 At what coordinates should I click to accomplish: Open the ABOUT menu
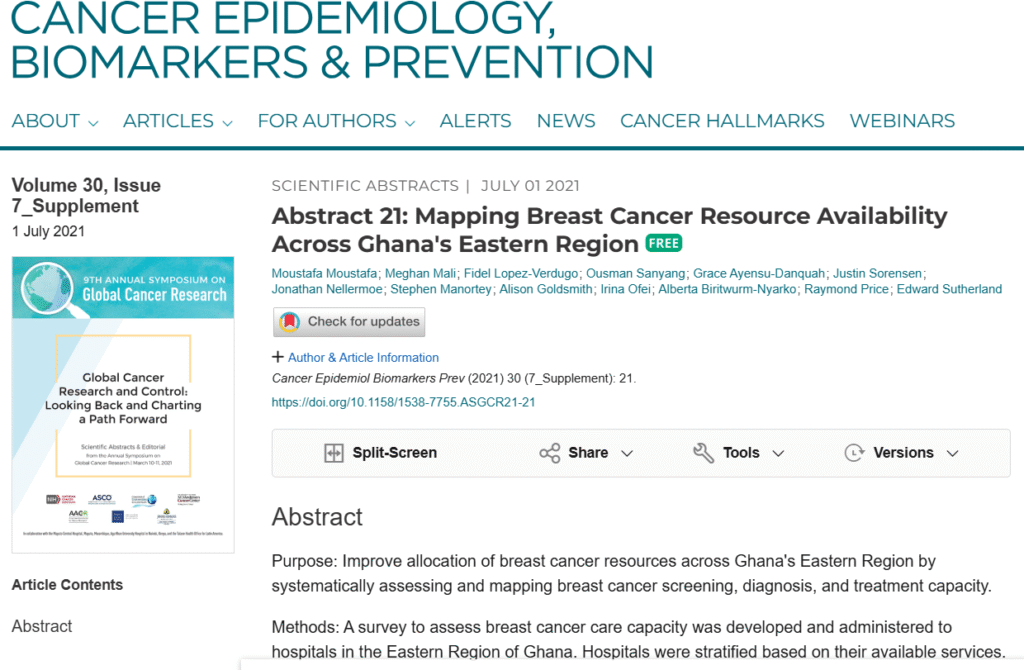[x=55, y=121]
